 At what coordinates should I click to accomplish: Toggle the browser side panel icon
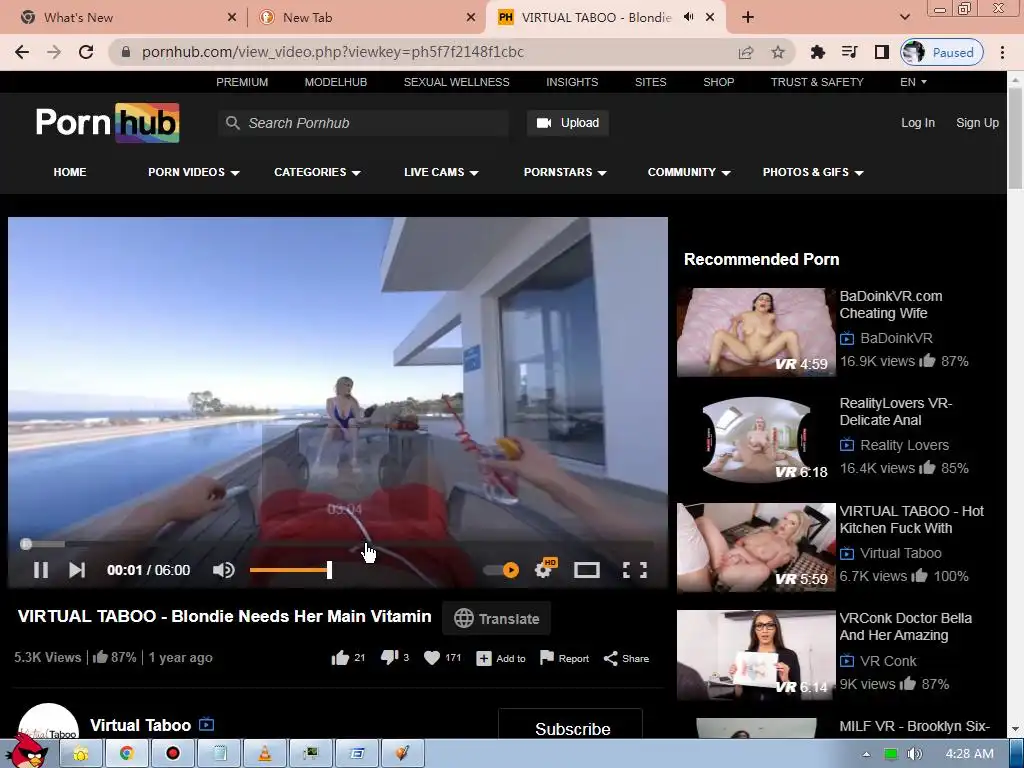[x=881, y=52]
